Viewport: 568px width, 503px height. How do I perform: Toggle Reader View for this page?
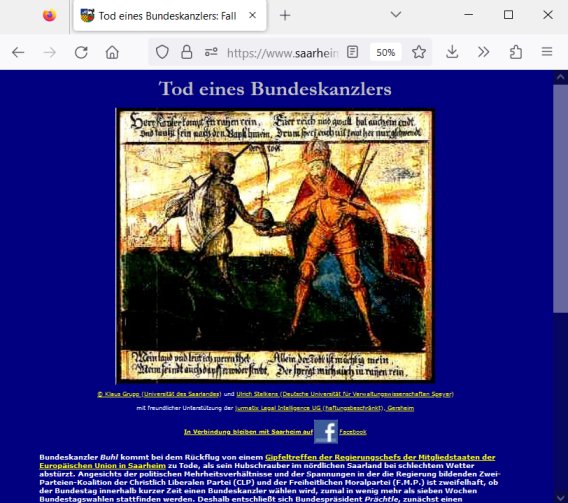click(352, 52)
